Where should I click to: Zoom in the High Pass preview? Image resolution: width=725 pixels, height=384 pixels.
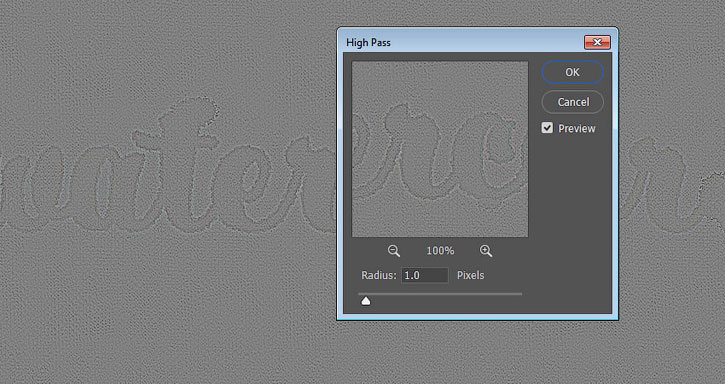[486, 251]
